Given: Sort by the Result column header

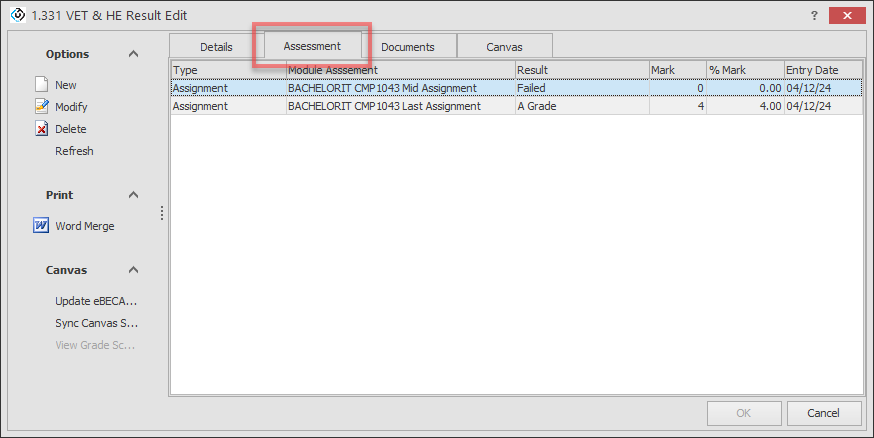Looking at the screenshot, I should (580, 70).
